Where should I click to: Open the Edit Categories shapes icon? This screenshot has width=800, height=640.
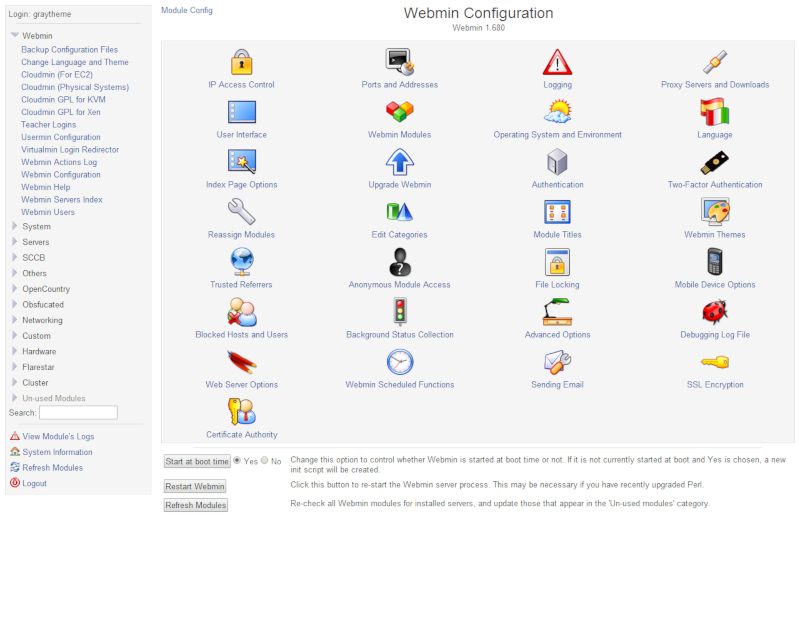click(399, 212)
